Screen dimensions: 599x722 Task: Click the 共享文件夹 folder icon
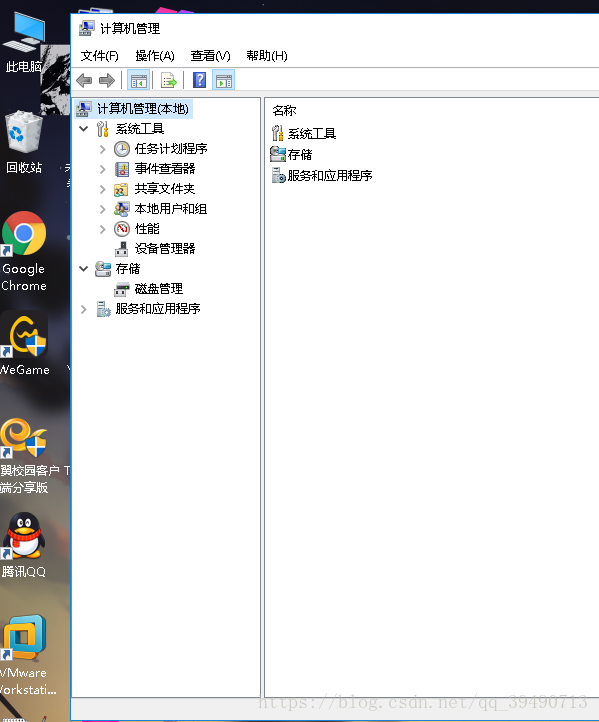(x=122, y=189)
